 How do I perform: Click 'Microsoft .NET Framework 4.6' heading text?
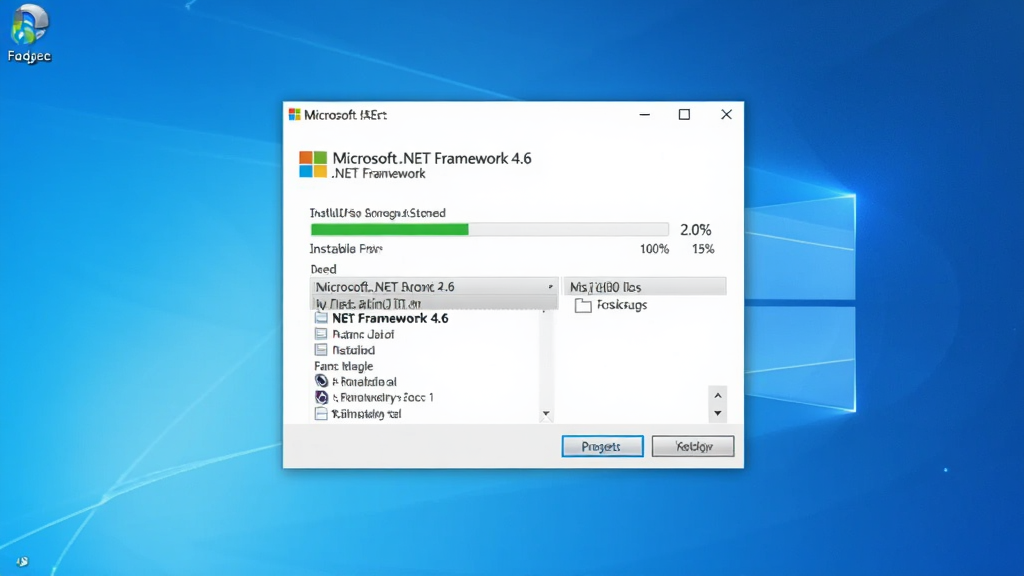tap(432, 158)
